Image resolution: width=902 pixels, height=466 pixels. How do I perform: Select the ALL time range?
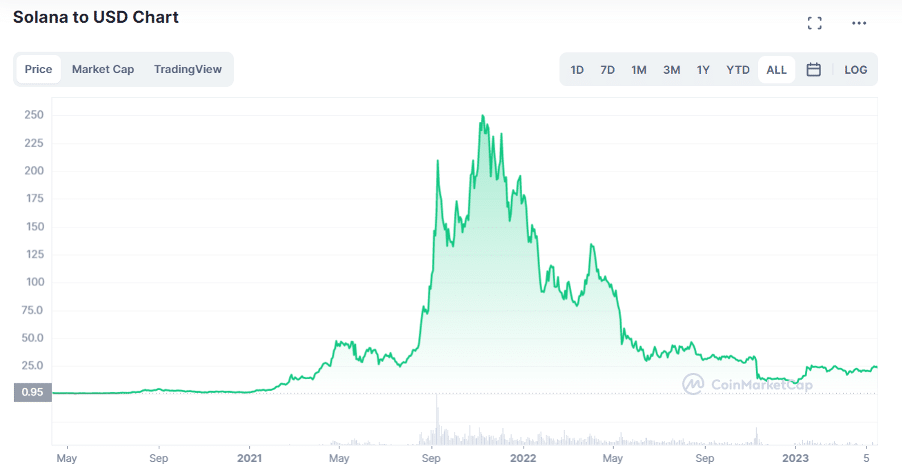[777, 70]
